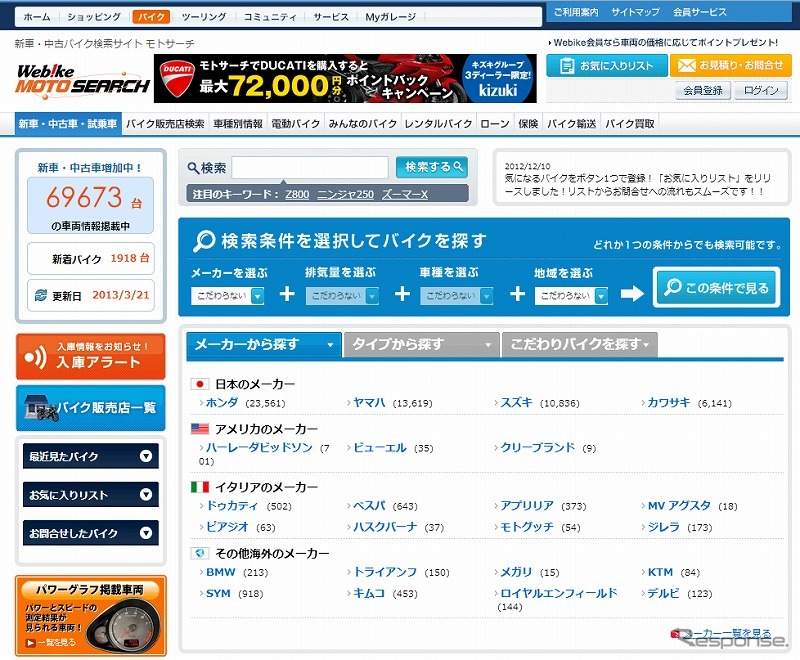Click the 入庫アラート banner button
Viewport: 800px width, 660px height.
[91, 357]
